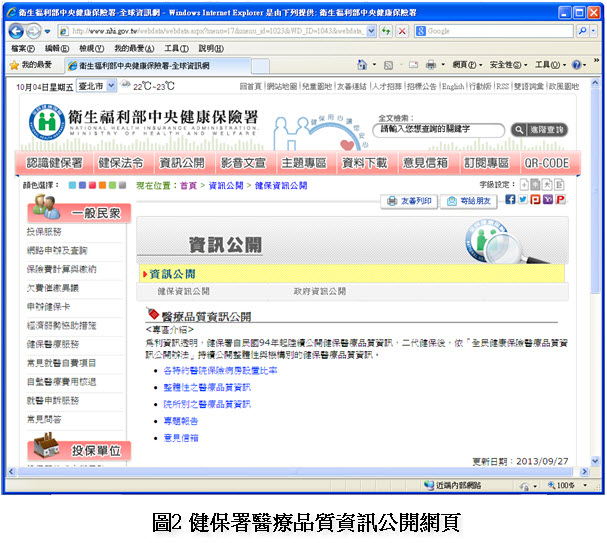Open the 編輯(E) Edit menu

click(x=57, y=48)
